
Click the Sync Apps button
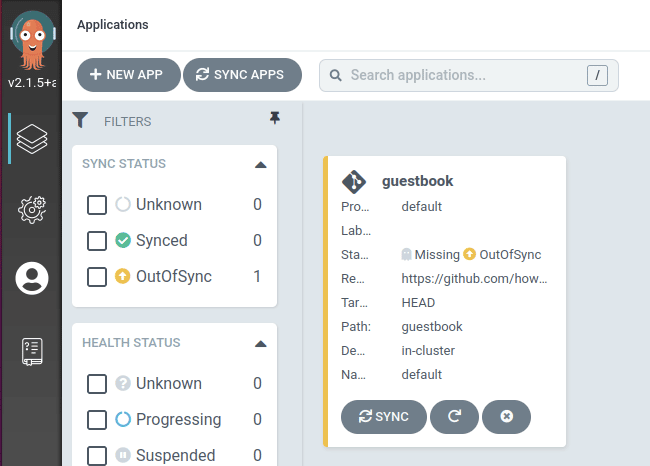tap(243, 75)
